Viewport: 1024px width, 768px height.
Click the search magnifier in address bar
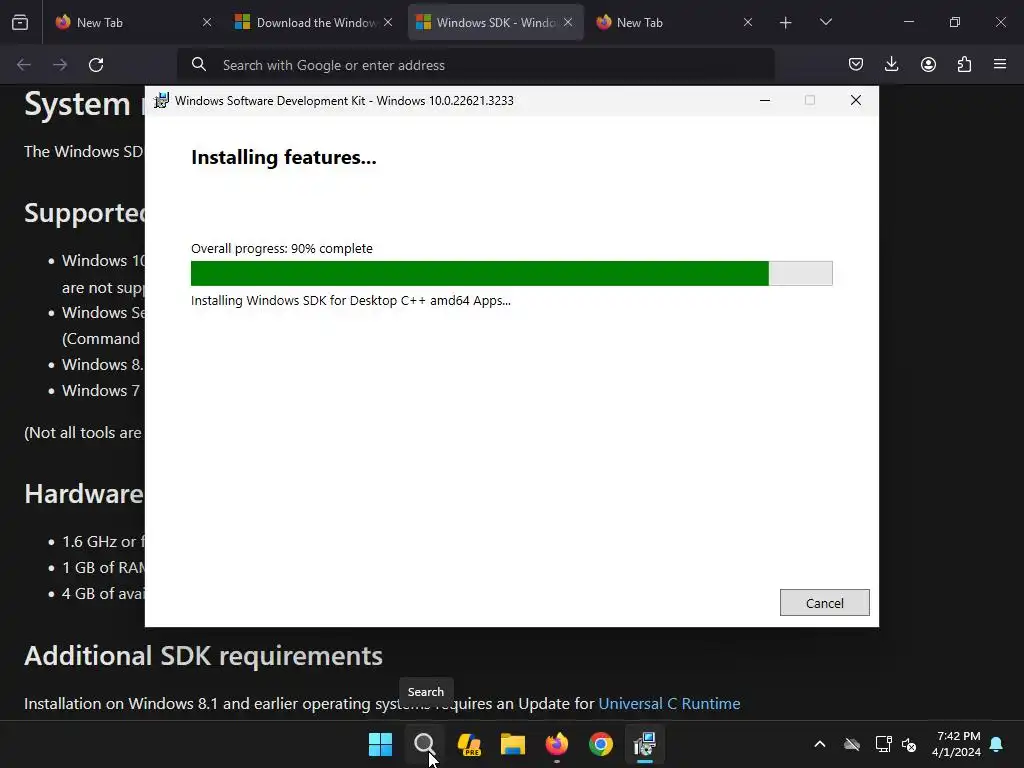[x=199, y=65]
